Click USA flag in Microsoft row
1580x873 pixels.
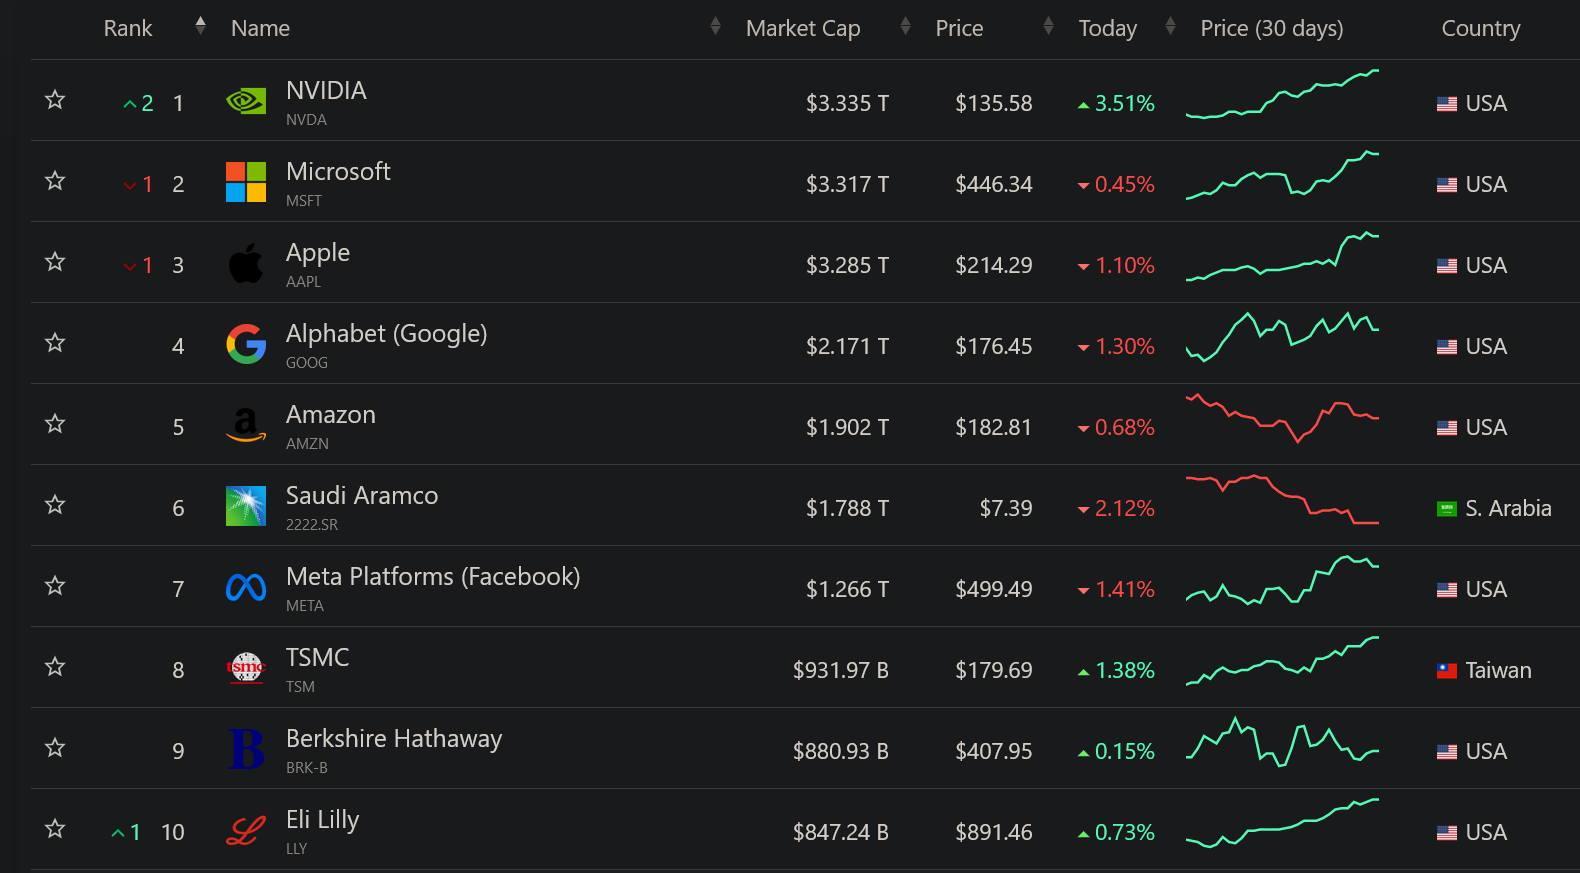[x=1447, y=185]
